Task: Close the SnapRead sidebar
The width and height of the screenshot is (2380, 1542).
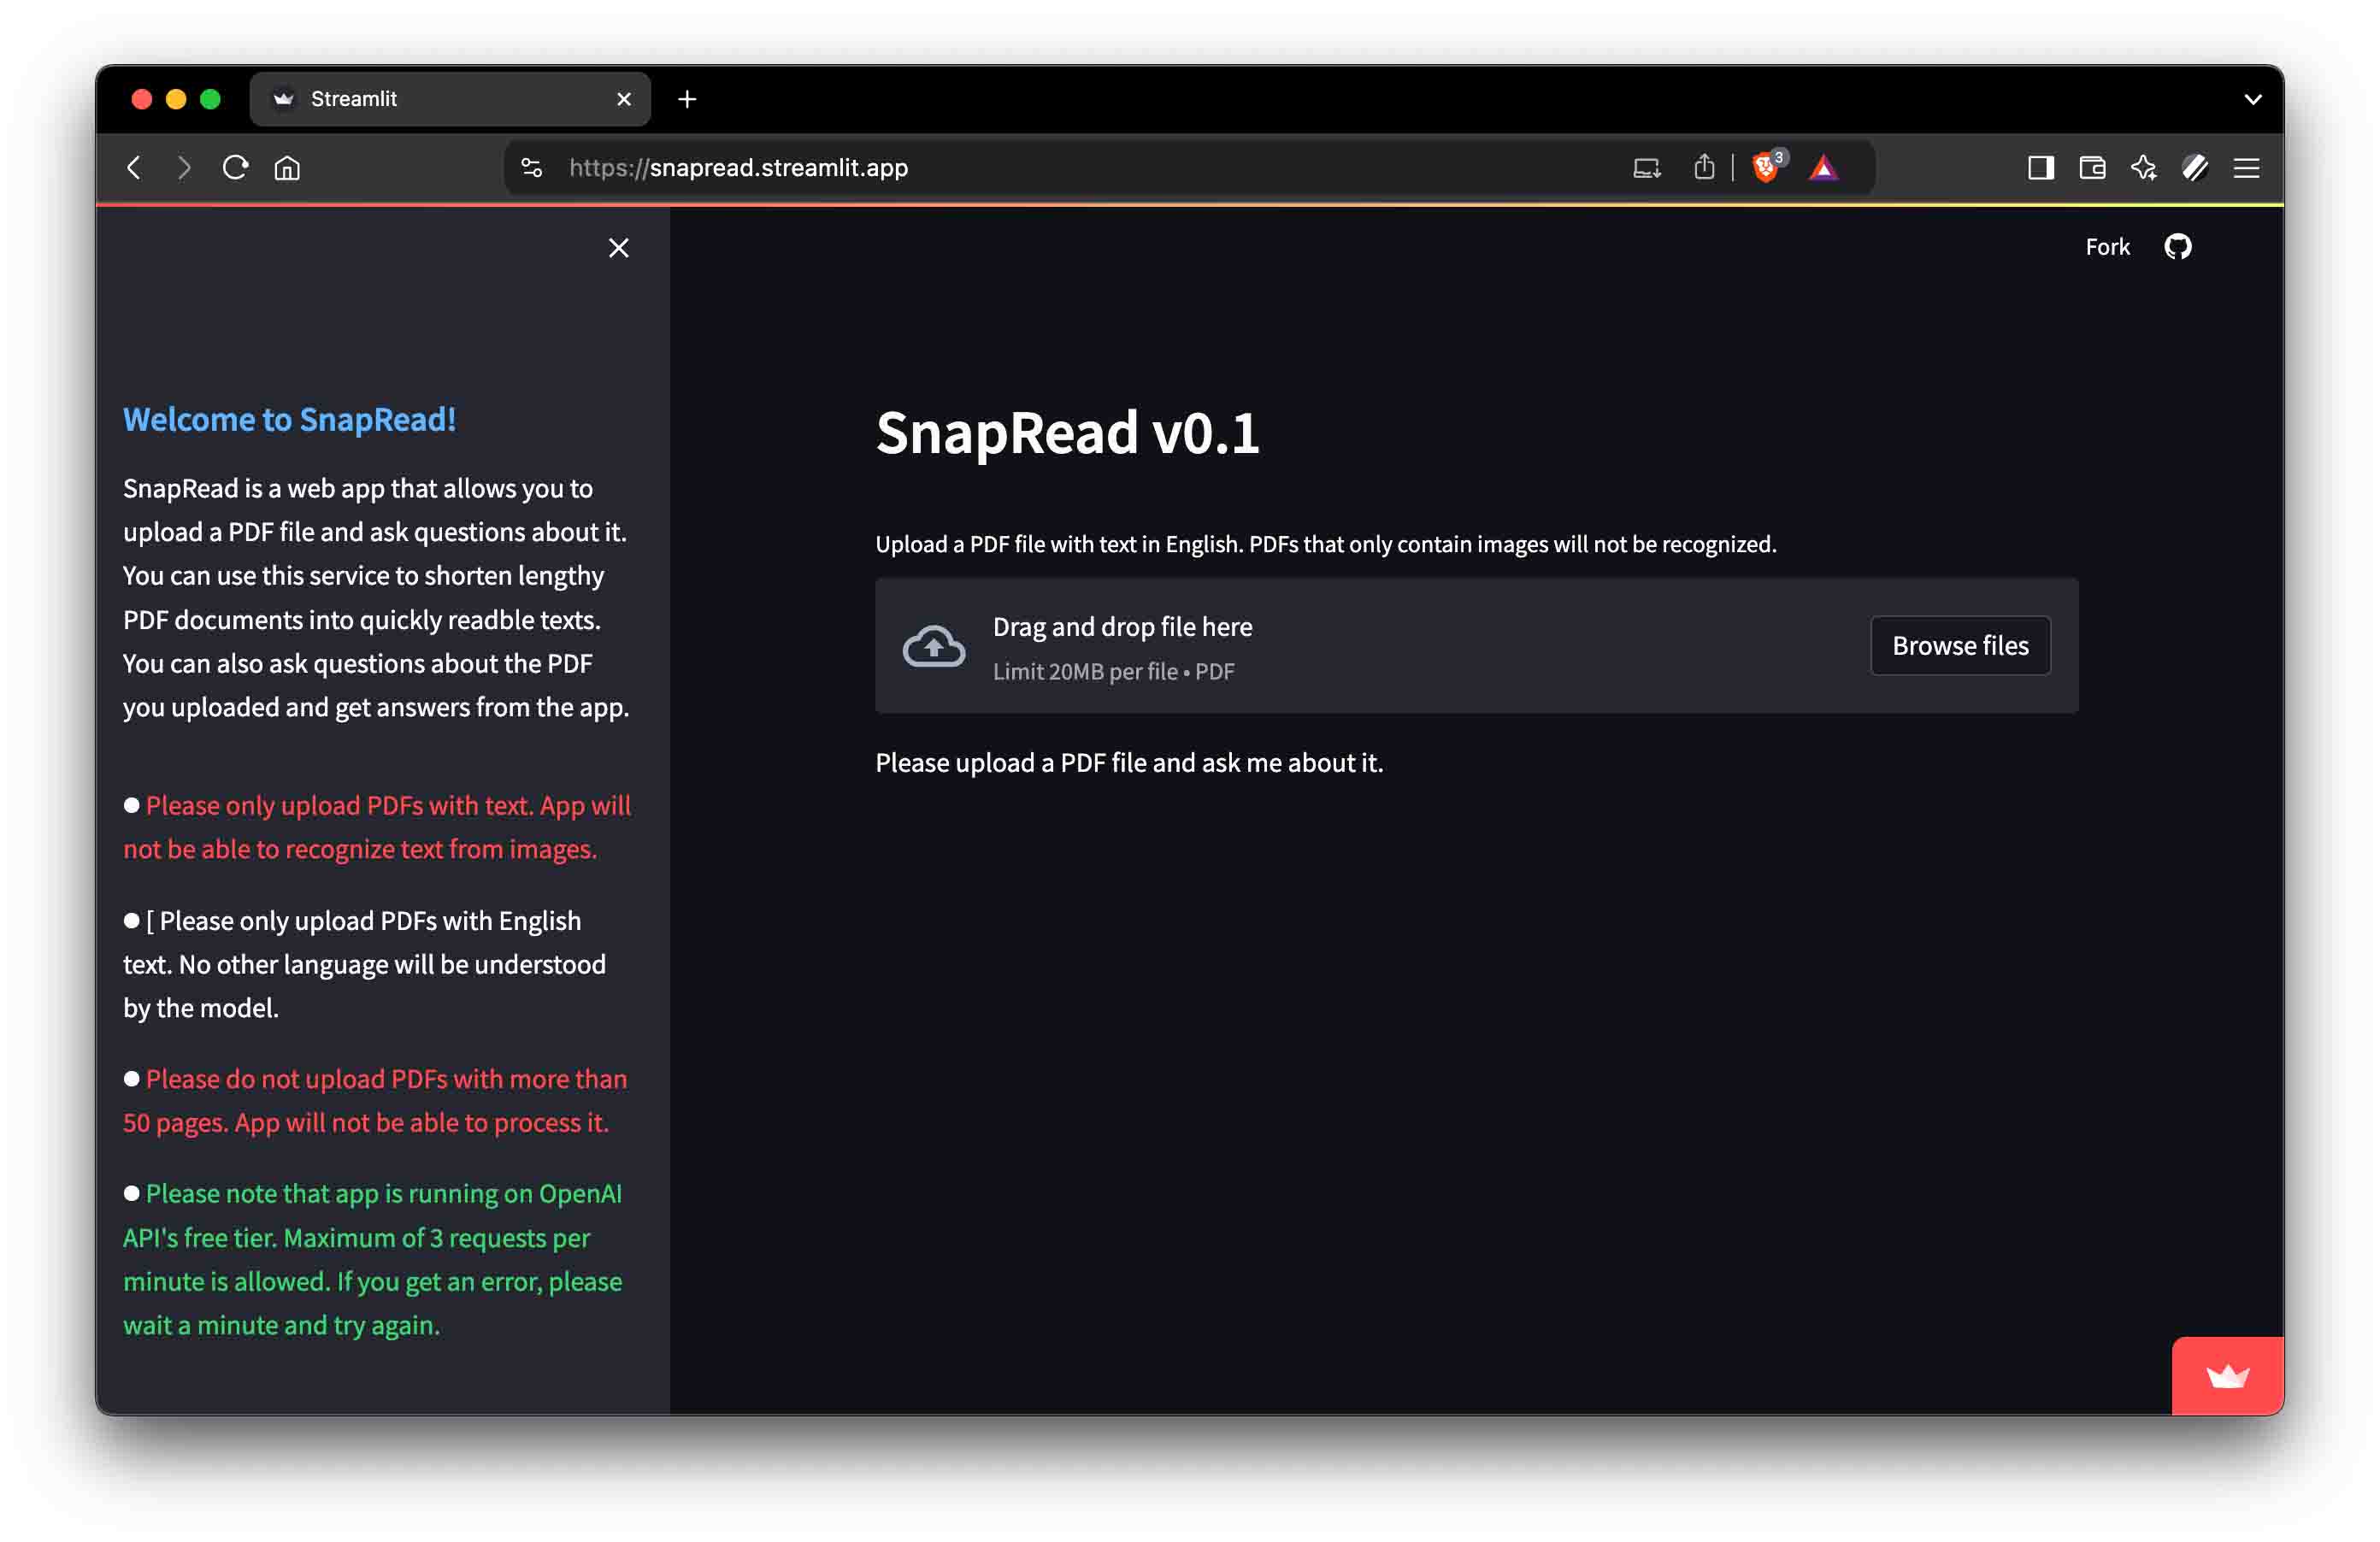Action: click(619, 248)
